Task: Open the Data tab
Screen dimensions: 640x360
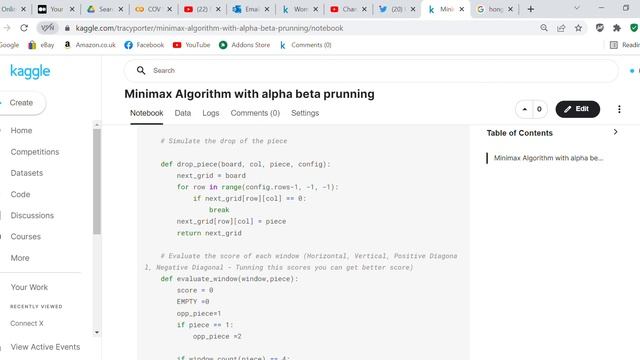Action: click(x=183, y=113)
